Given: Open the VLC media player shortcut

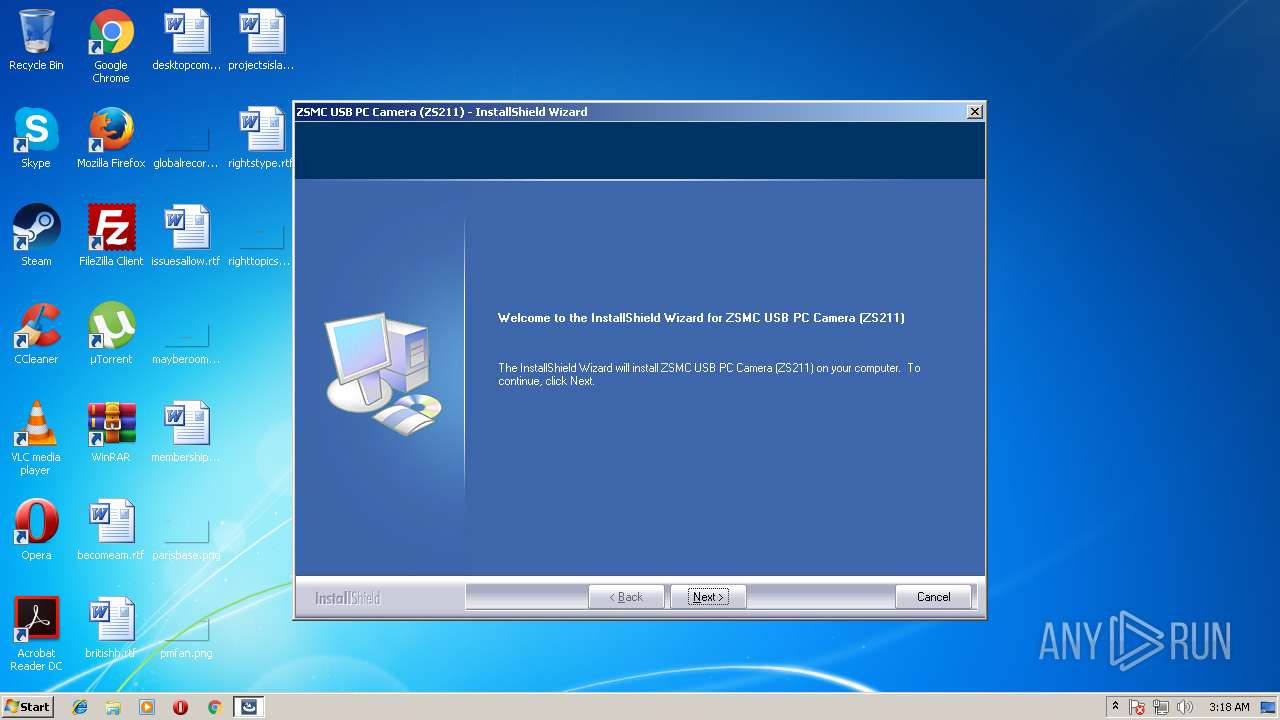Looking at the screenshot, I should click(36, 438).
